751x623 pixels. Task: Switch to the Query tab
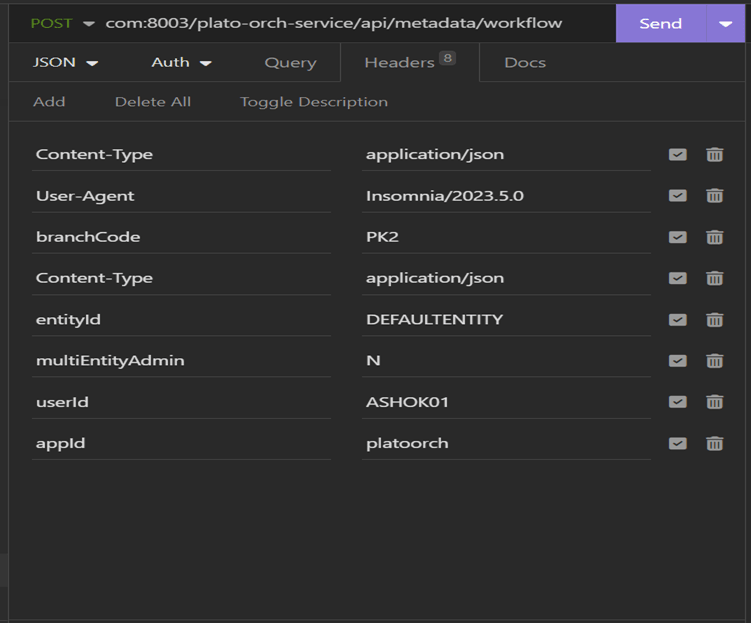290,62
